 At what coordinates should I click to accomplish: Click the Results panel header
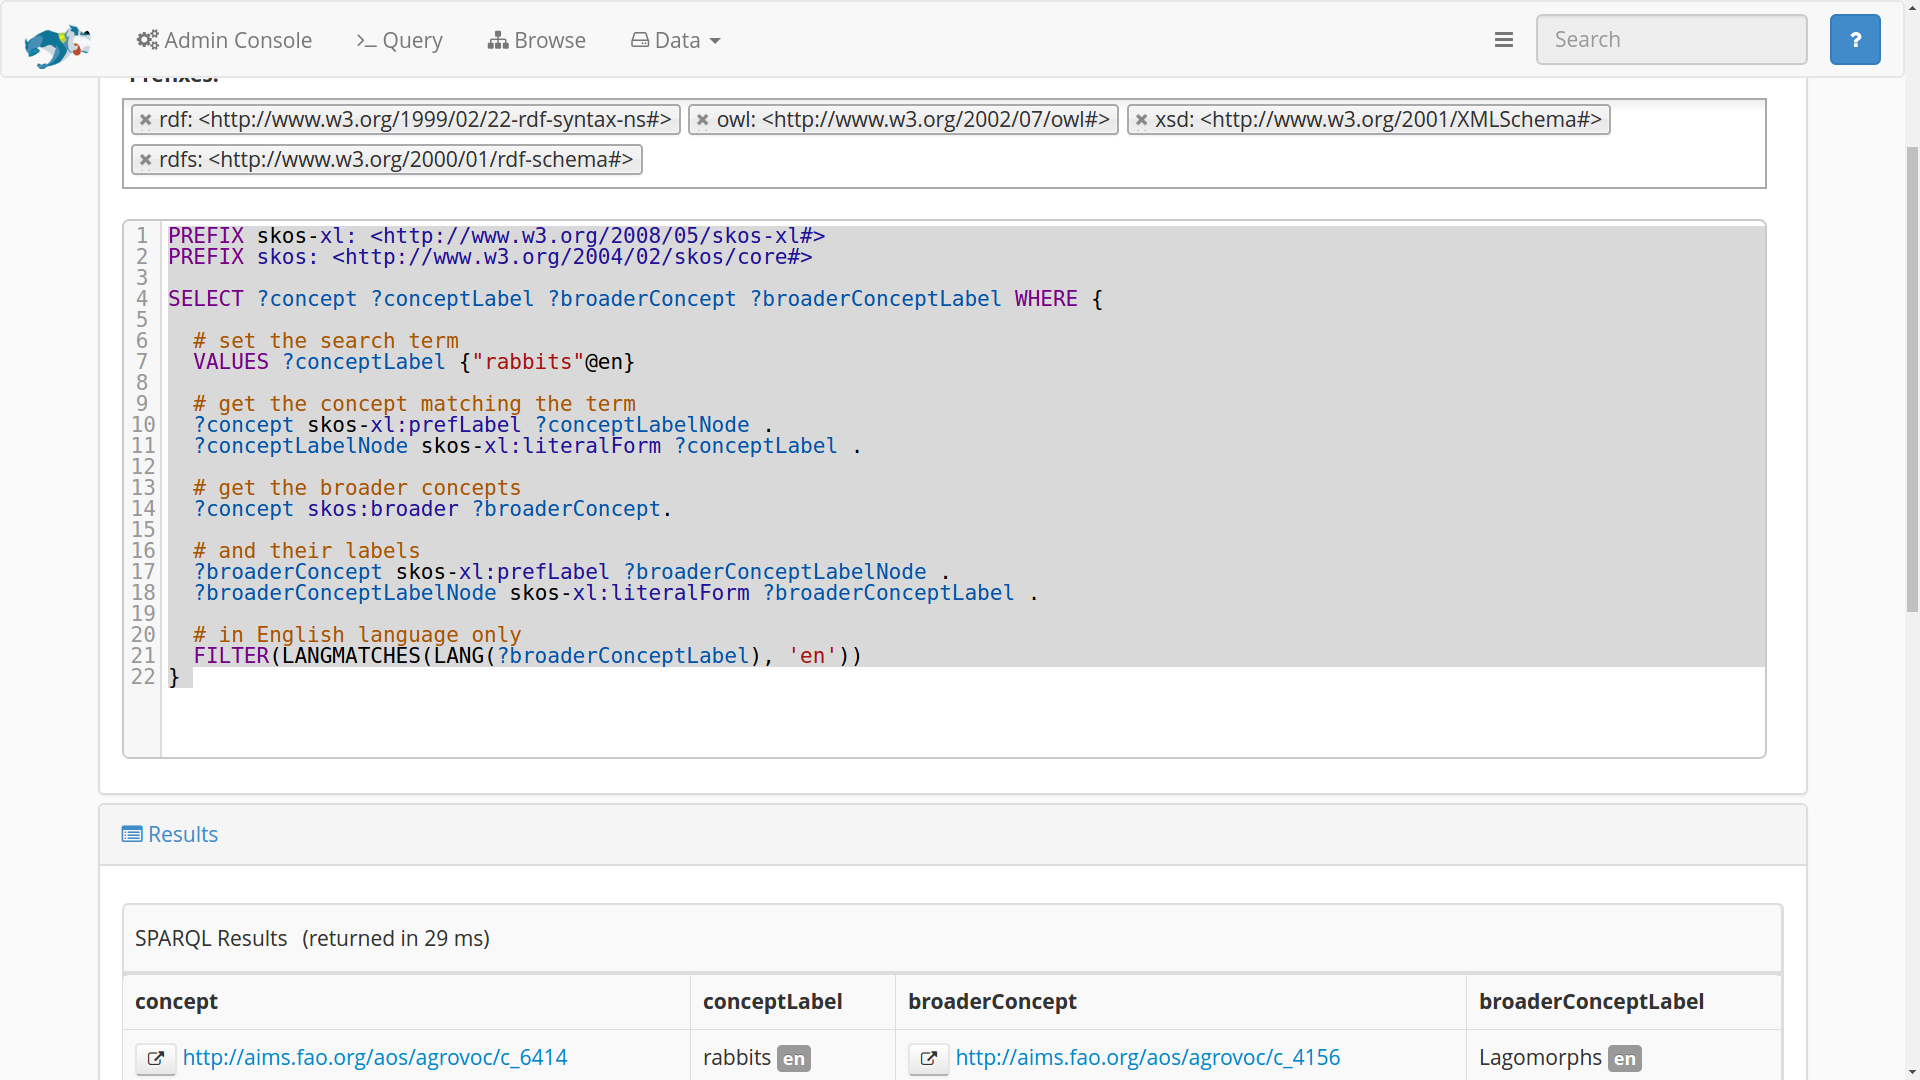[x=183, y=834]
